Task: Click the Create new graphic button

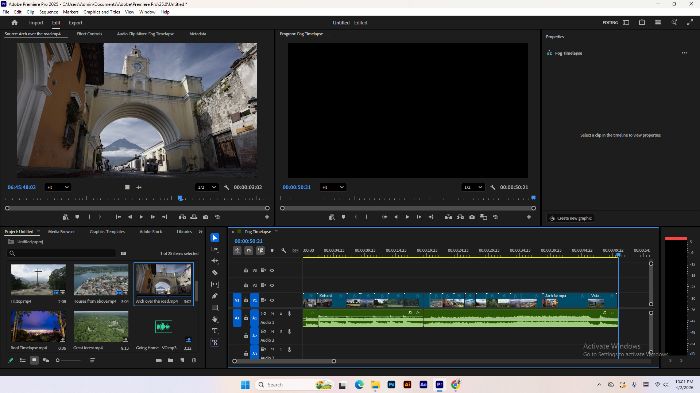Action: click(x=571, y=218)
